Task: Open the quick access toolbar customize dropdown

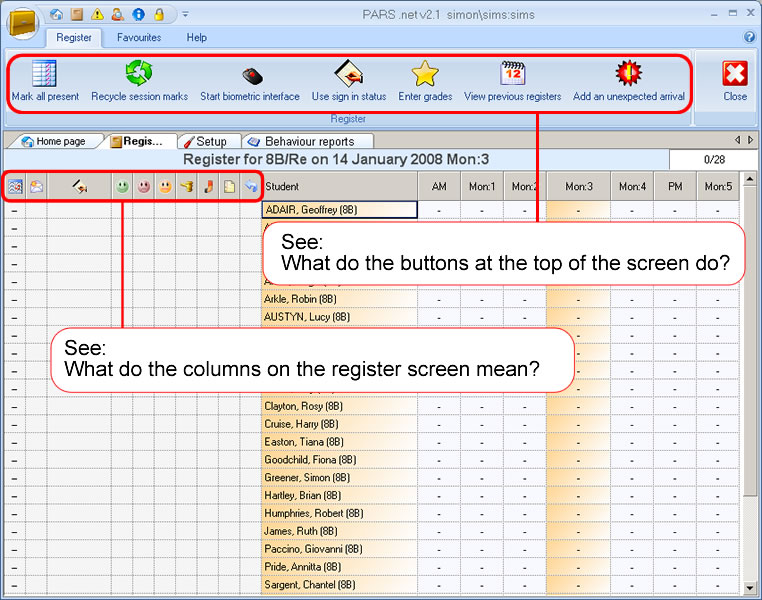Action: click(185, 15)
